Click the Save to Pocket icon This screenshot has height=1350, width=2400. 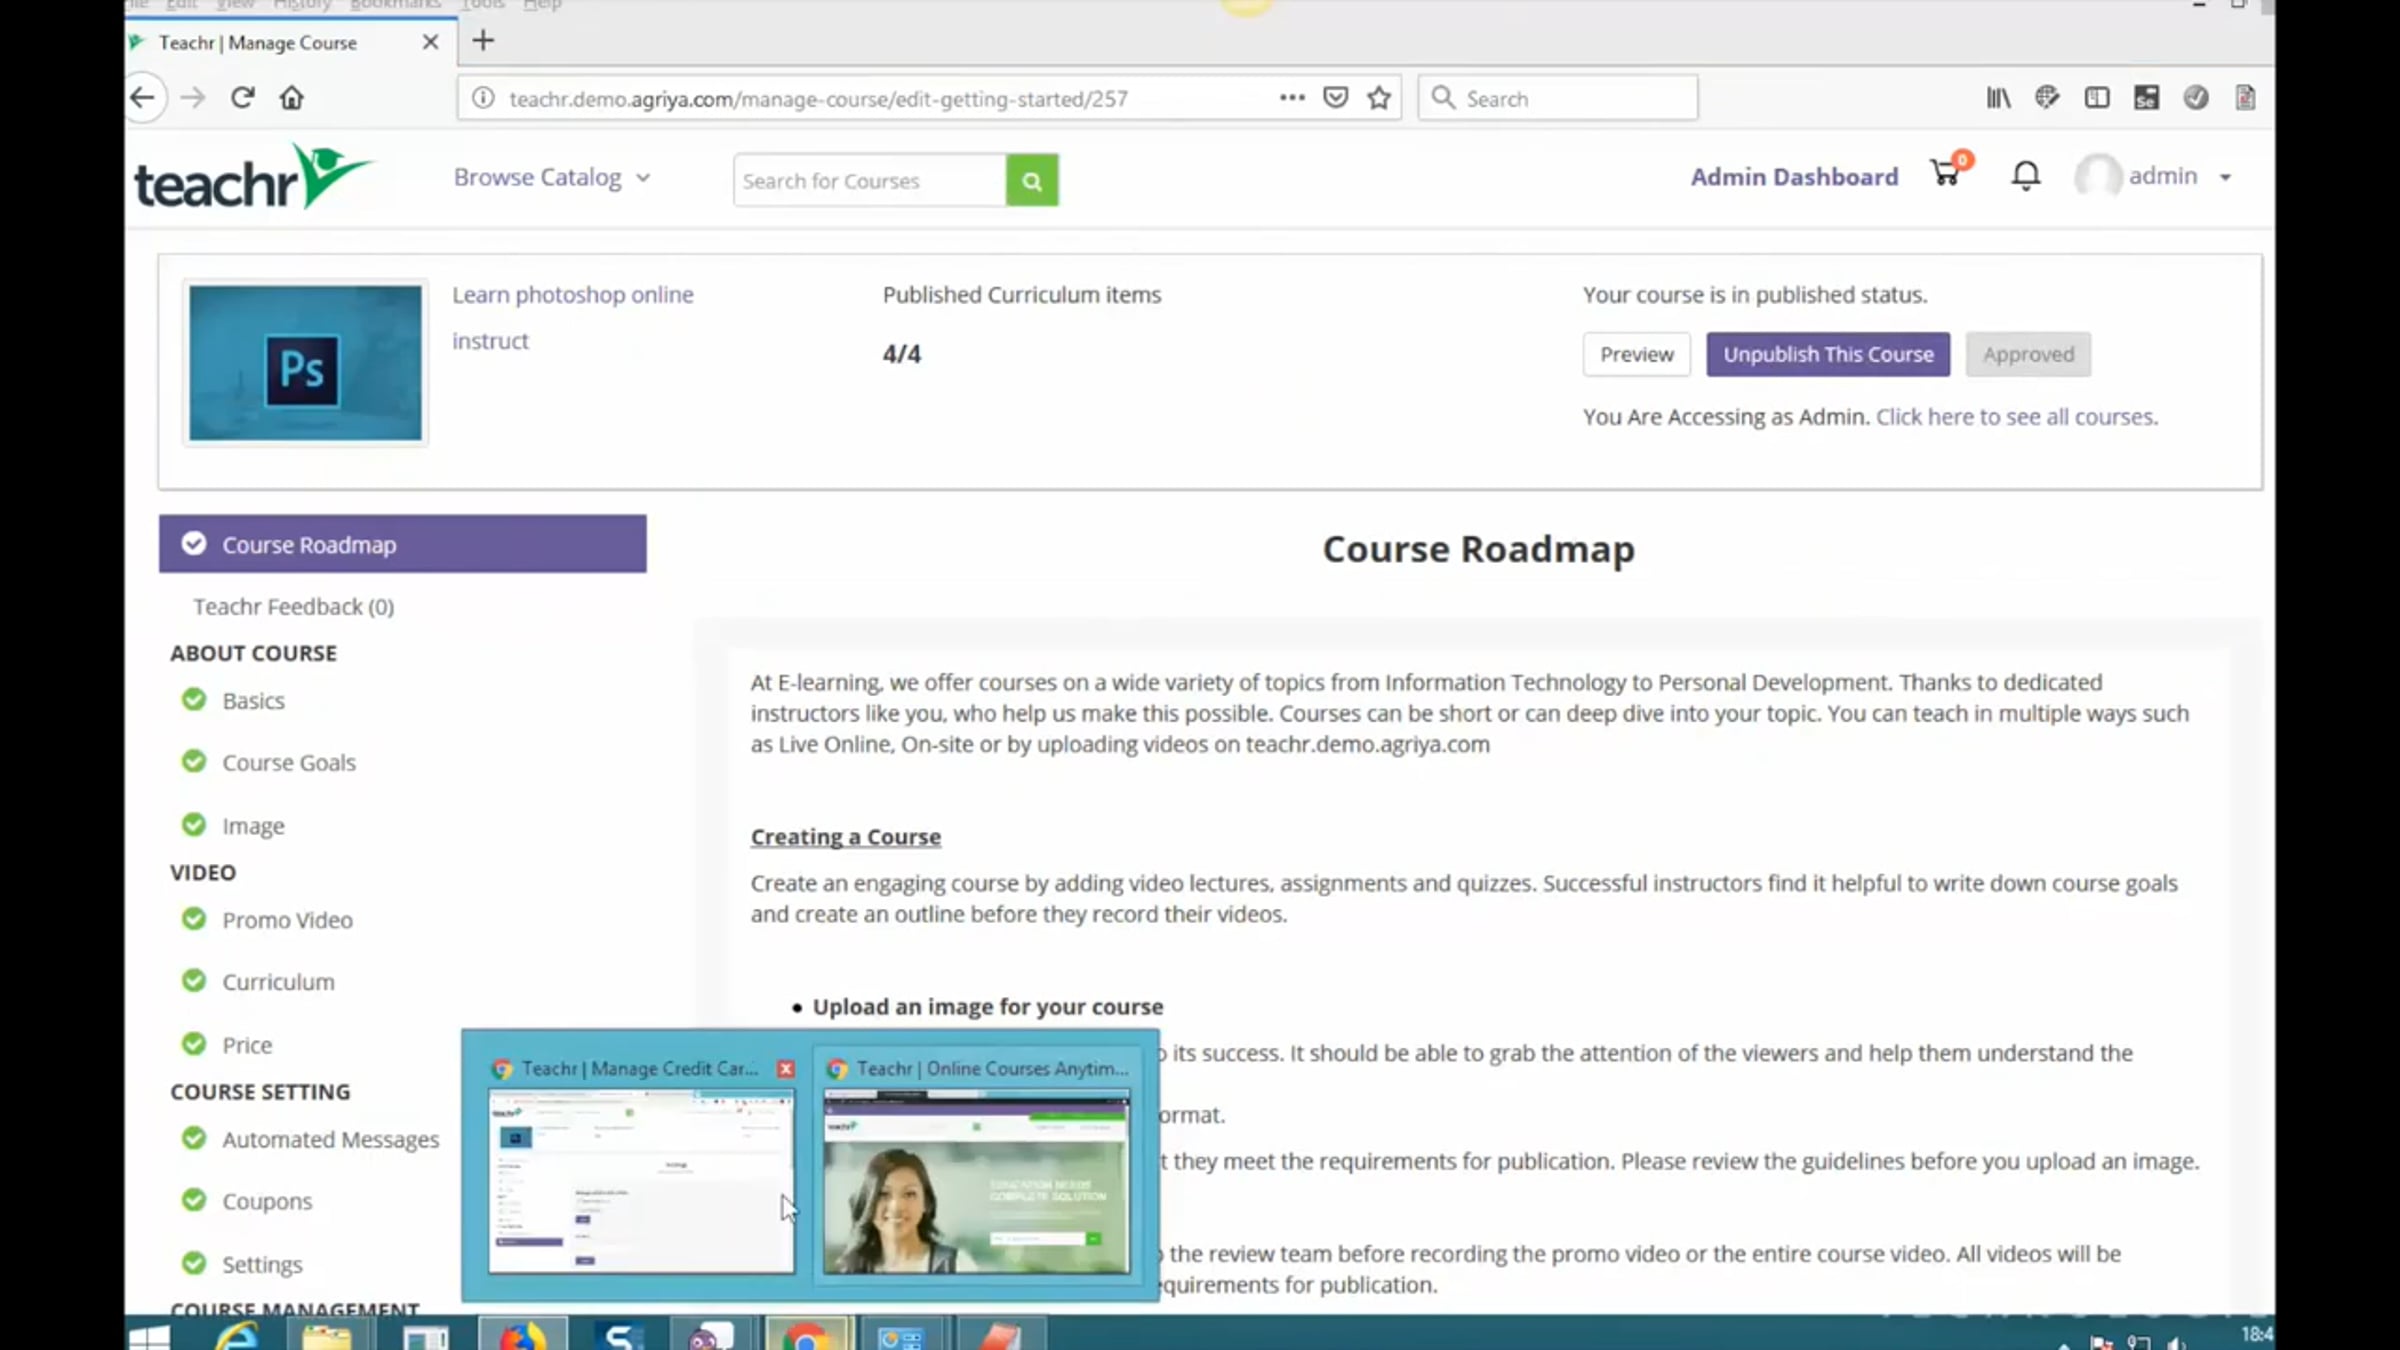click(x=1335, y=98)
